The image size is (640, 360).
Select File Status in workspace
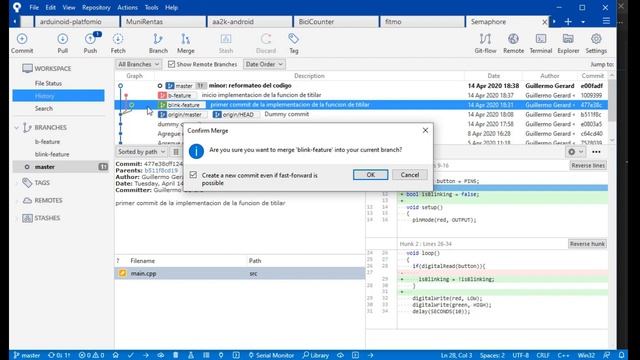coord(49,83)
